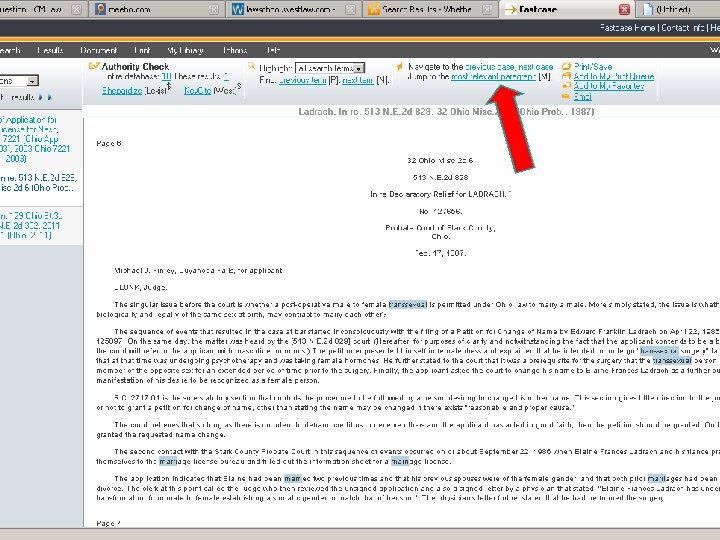The image size is (720, 540).
Task: Click the Fastcase Home link
Action: pyautogui.click(x=627, y=28)
